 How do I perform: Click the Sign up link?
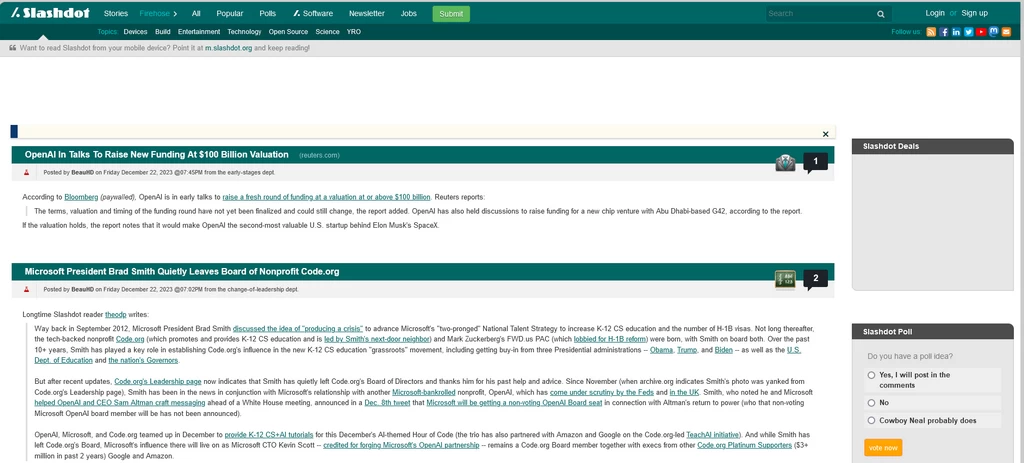coord(974,13)
